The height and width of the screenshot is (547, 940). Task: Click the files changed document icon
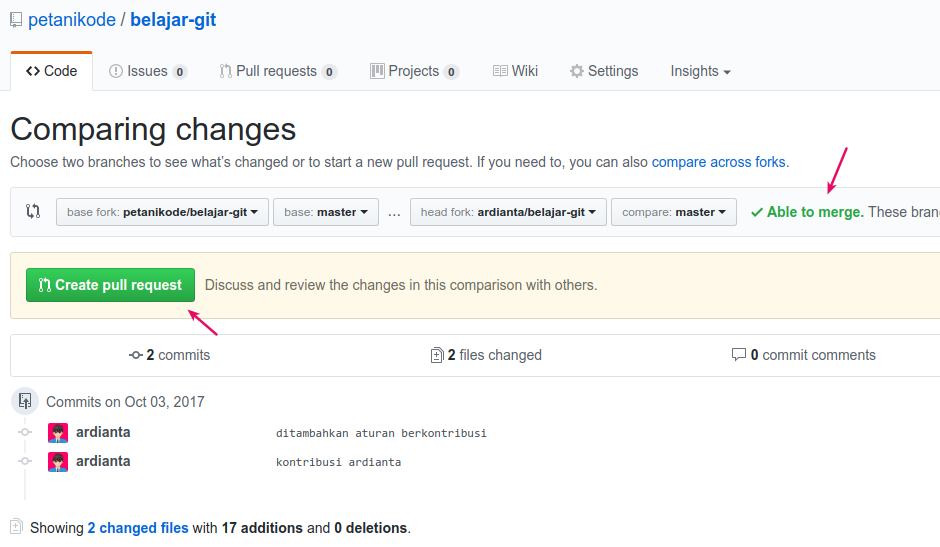(x=436, y=355)
